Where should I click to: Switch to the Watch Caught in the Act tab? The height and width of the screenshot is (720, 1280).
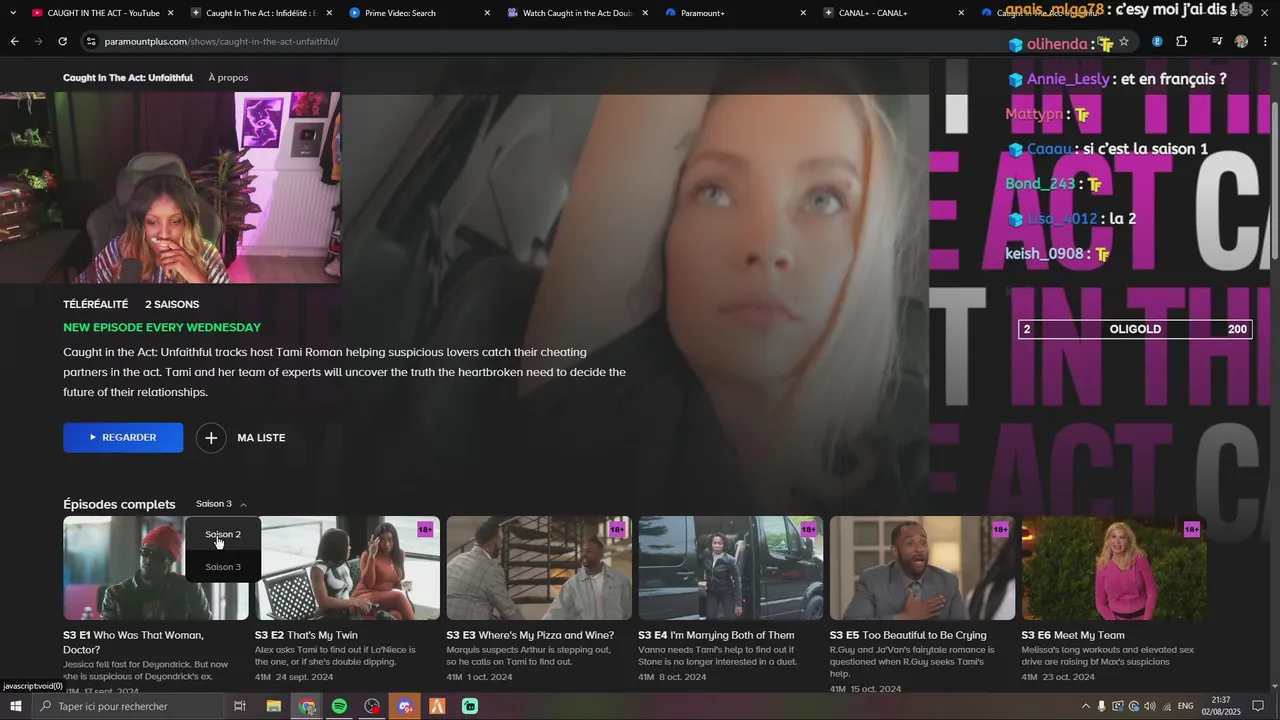tap(571, 13)
